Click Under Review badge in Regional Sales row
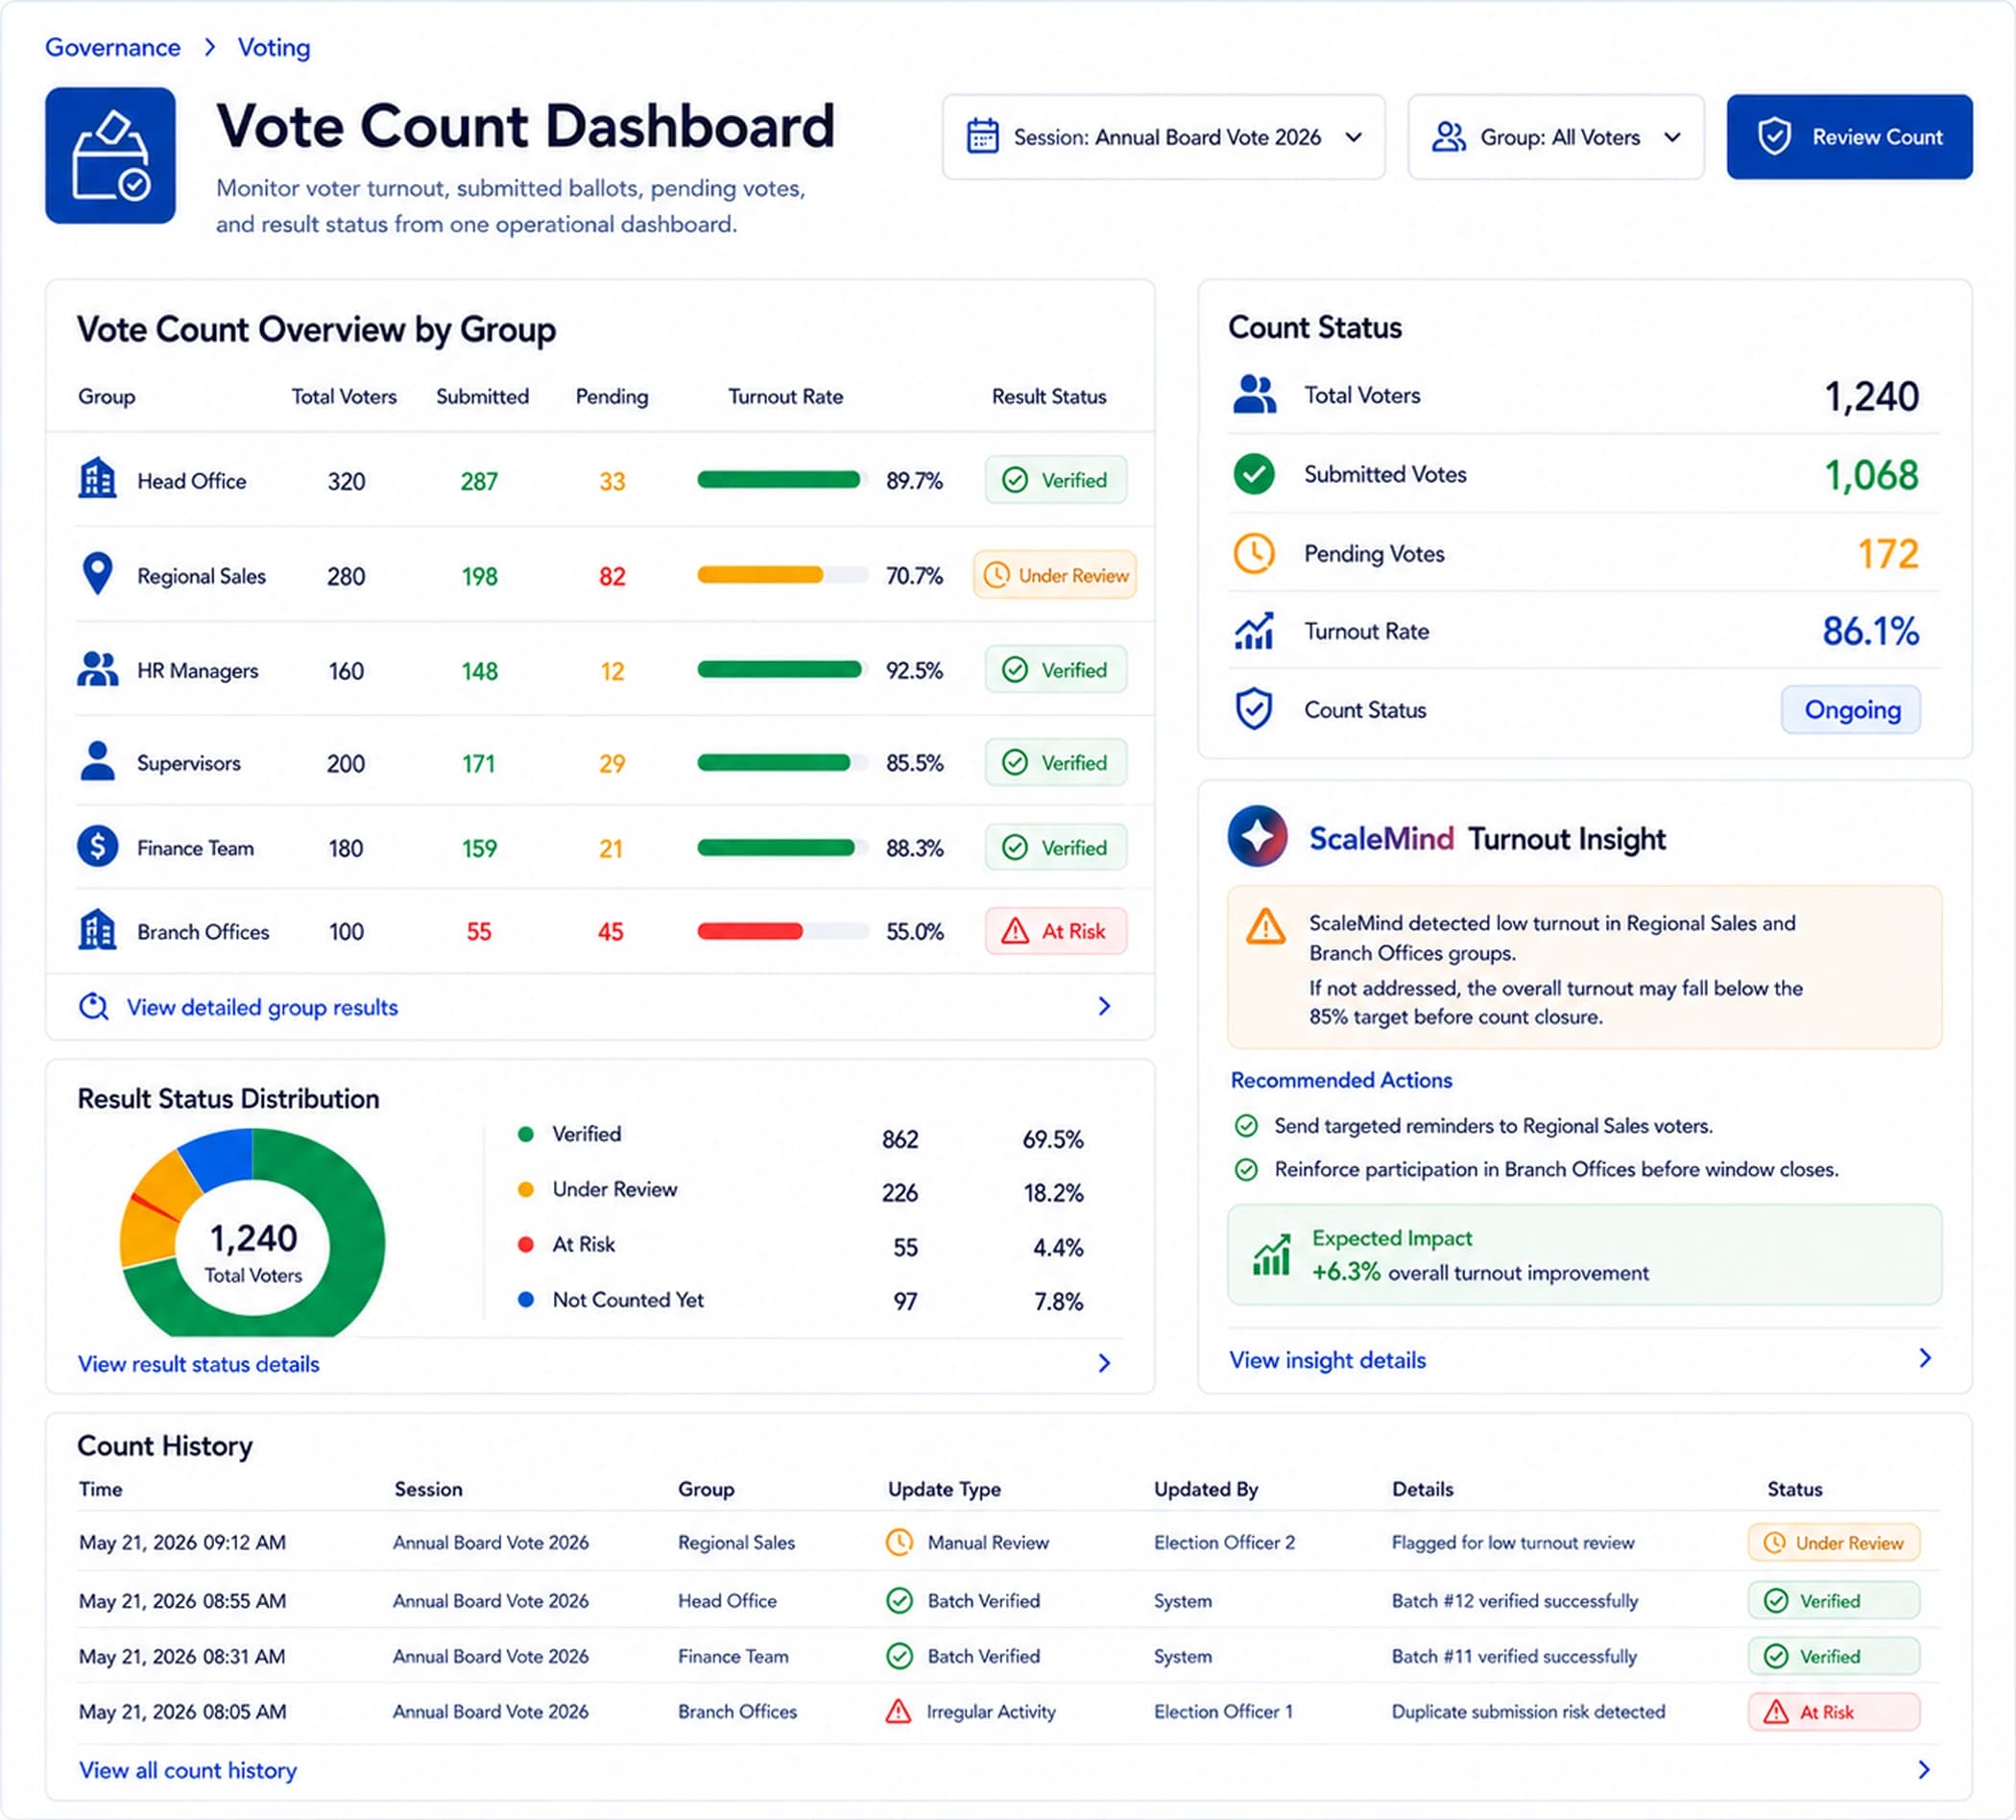This screenshot has height=1820, width=2016. pyautogui.click(x=1055, y=575)
